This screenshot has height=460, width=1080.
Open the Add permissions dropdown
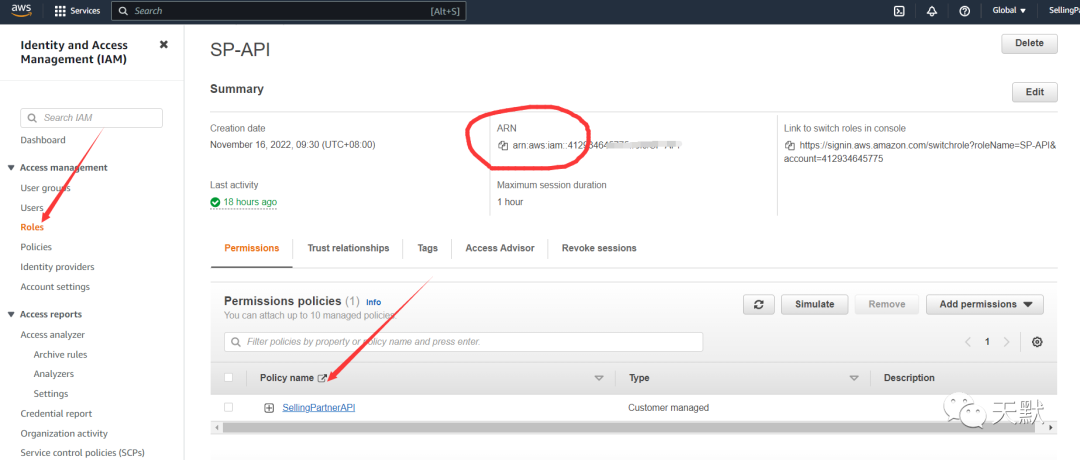point(985,304)
